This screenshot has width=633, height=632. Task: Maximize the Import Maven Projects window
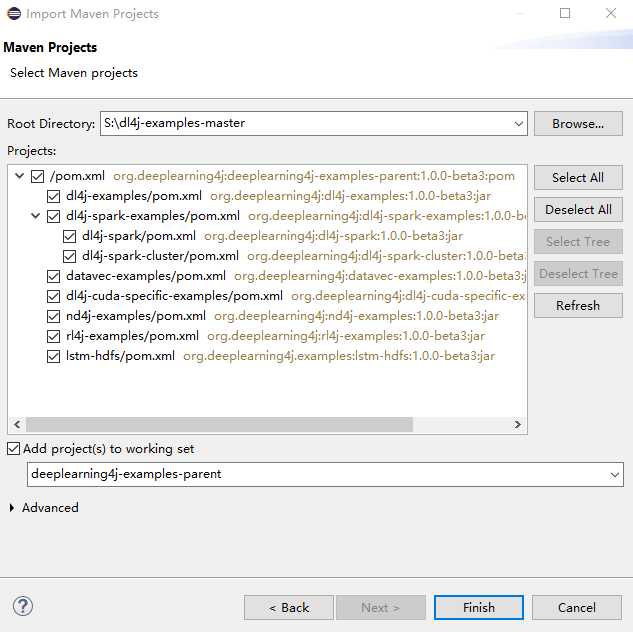(565, 13)
